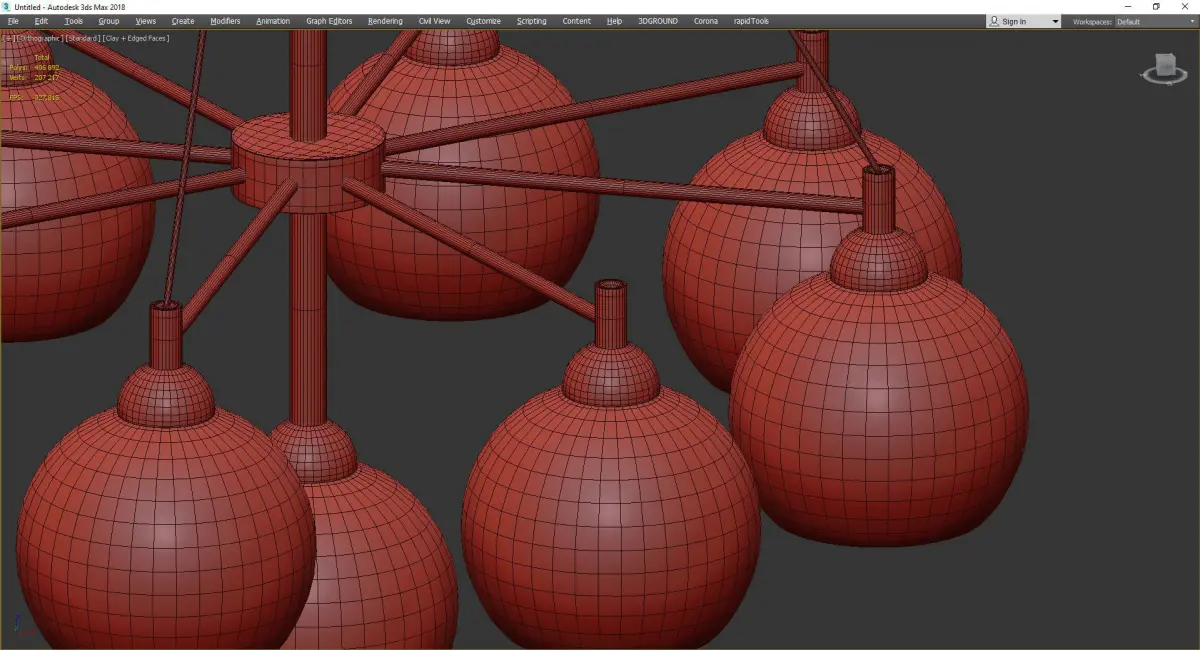Open the Rendering menu
The width and height of the screenshot is (1200, 650).
coord(385,21)
